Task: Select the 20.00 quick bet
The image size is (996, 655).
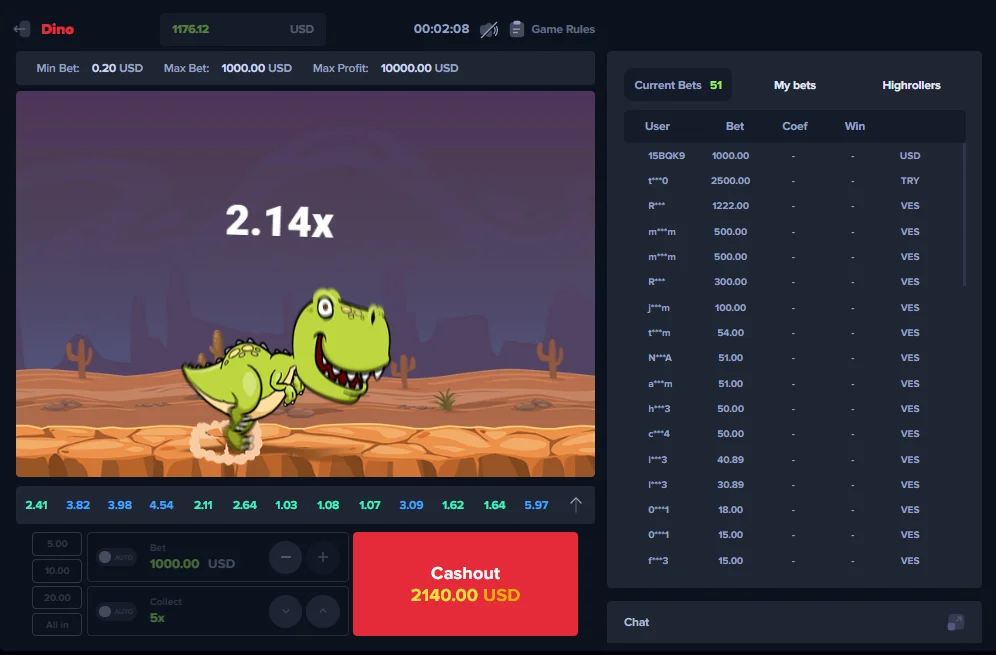Action: pos(57,598)
